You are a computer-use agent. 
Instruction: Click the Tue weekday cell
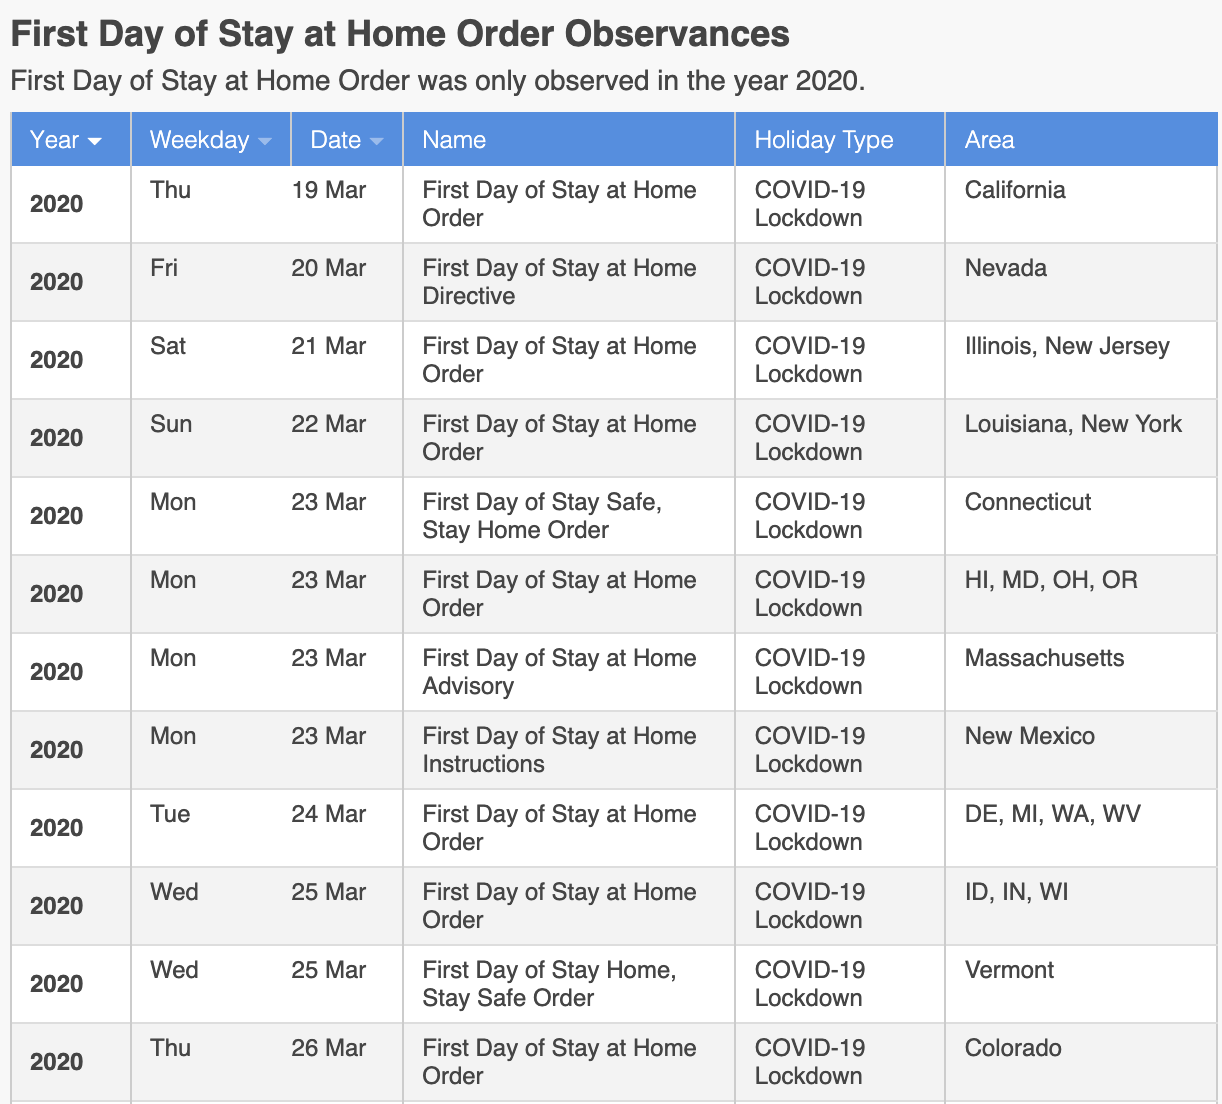170,814
